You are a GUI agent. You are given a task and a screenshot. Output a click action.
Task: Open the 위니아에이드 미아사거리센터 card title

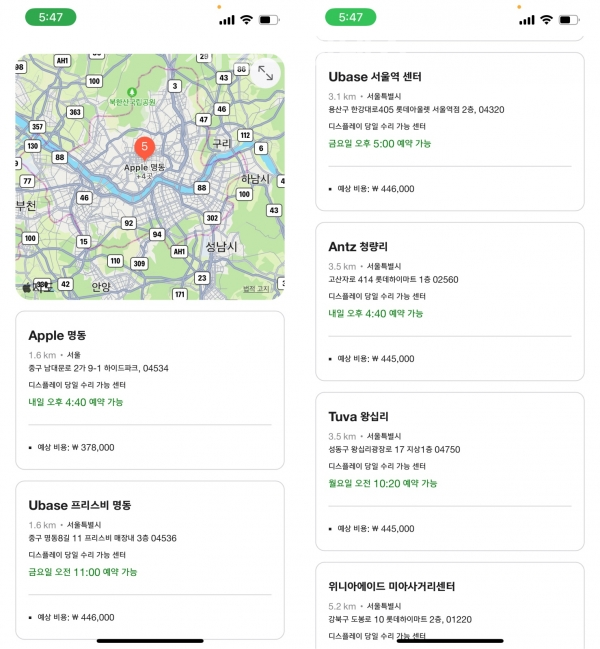click(391, 587)
